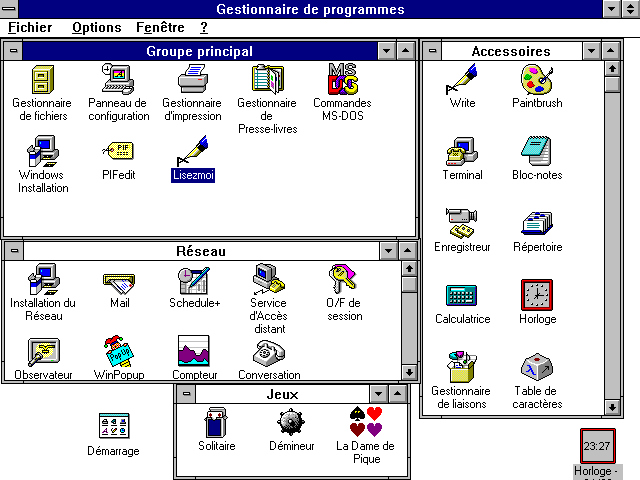Maximize the Jeux window
Viewport: 640px width, 480px height.
[x=397, y=394]
